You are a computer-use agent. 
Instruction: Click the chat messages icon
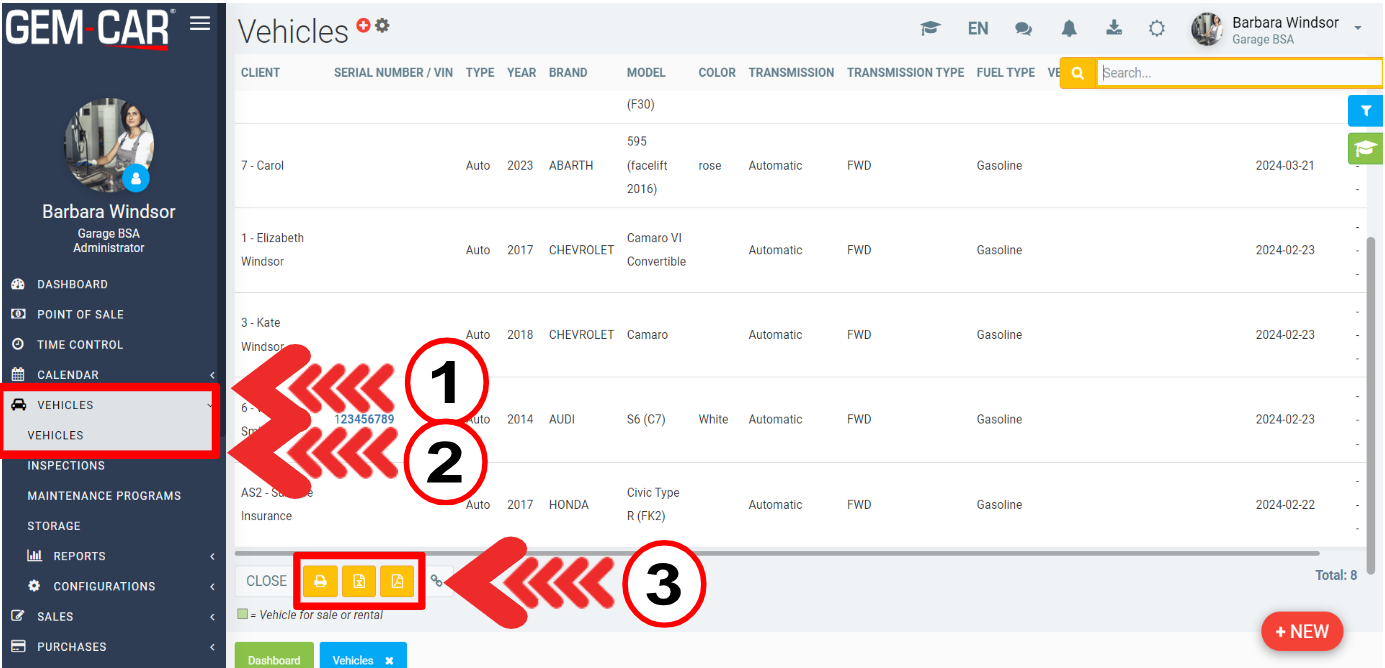[x=1023, y=29]
